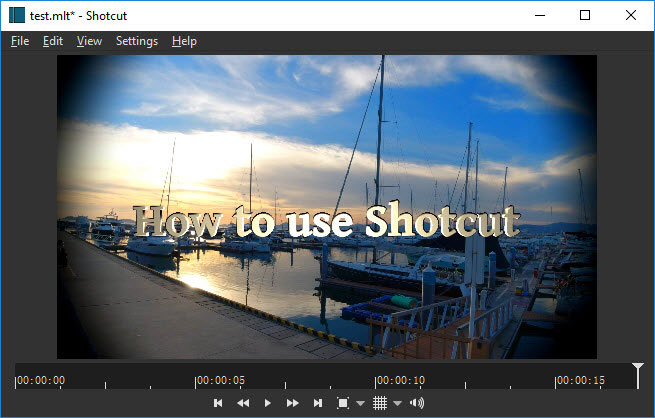The width and height of the screenshot is (655, 418).
Task: Open the Help menu
Action: pos(184,41)
